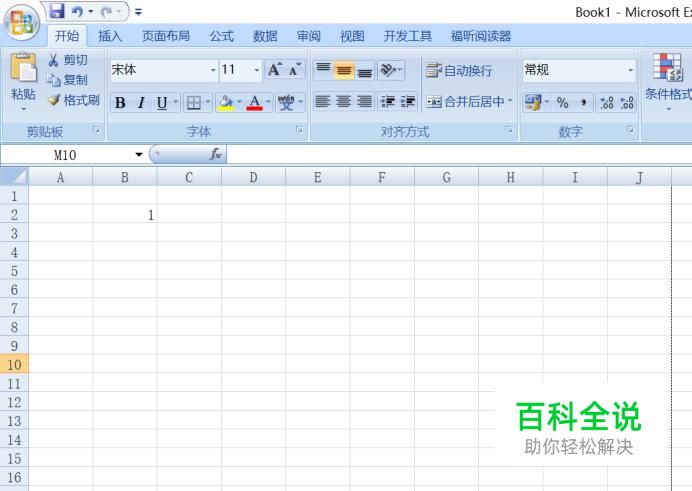Image resolution: width=692 pixels, height=491 pixels.
Task: Open the 开发工具 ribbon tab
Action: [x=408, y=36]
